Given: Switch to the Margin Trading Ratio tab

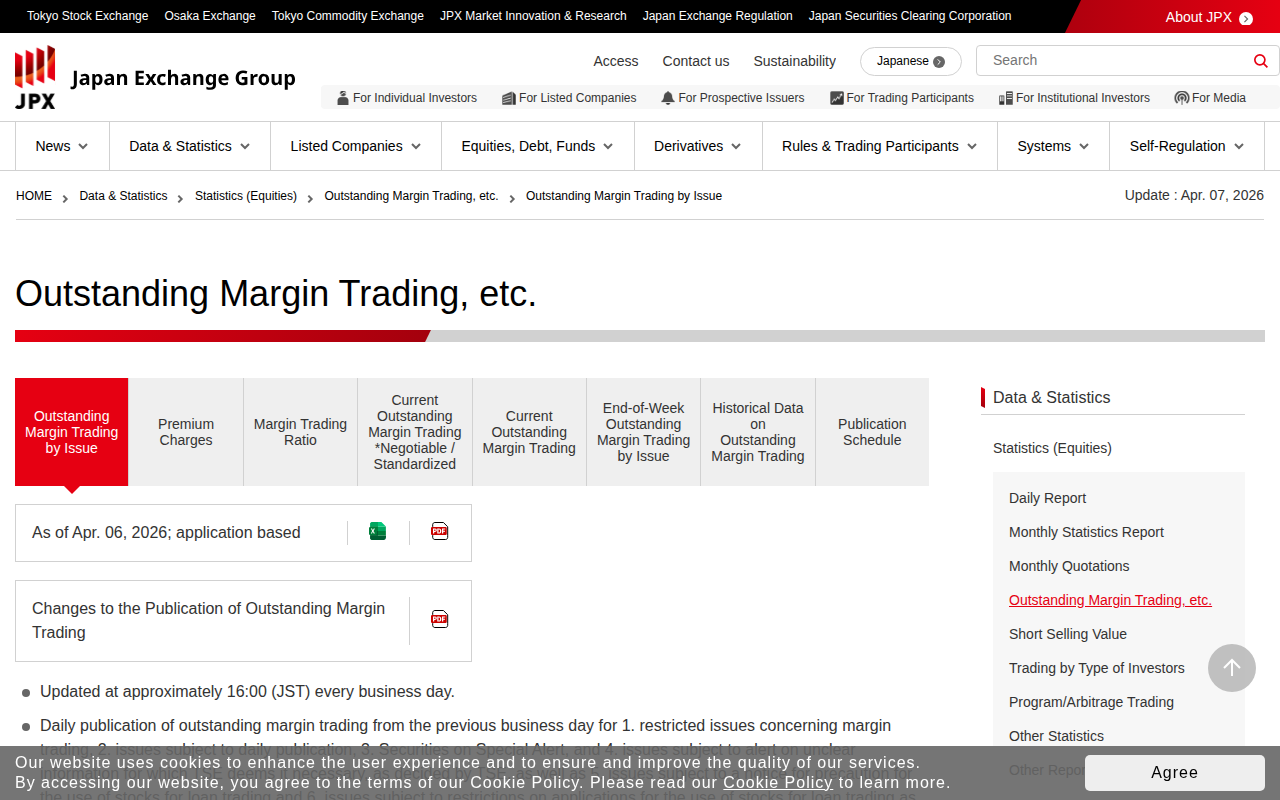Looking at the screenshot, I should tap(300, 432).
